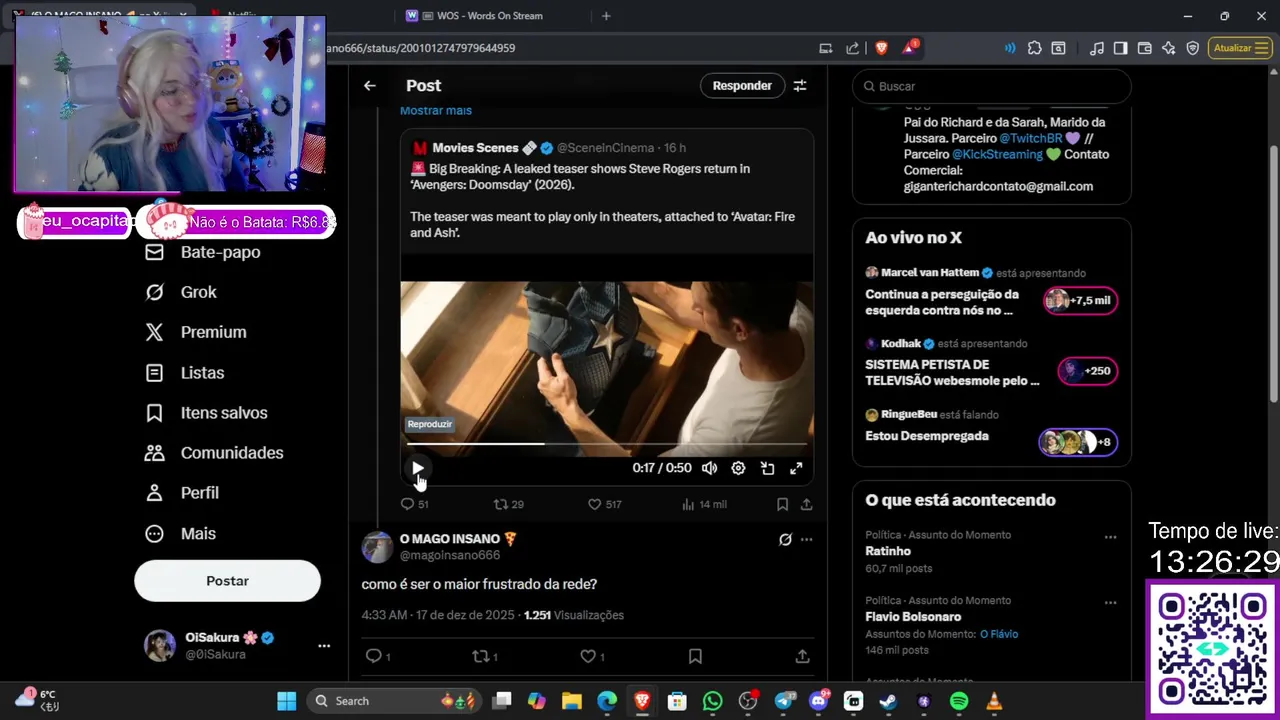The width and height of the screenshot is (1280, 720).
Task: Repost the Movies Scenes post
Action: click(509, 505)
